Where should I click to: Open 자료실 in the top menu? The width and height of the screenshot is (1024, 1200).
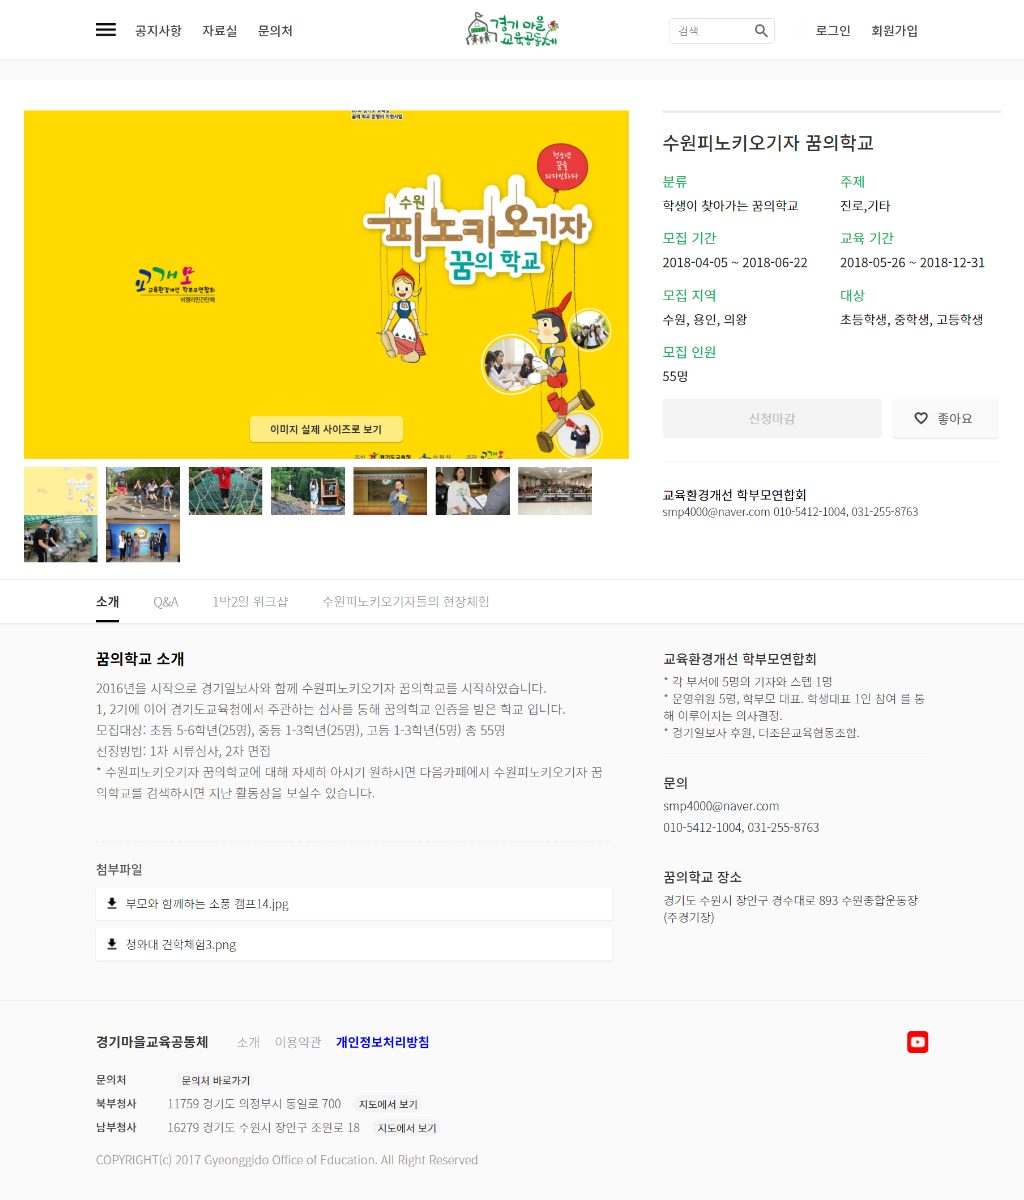(x=220, y=31)
